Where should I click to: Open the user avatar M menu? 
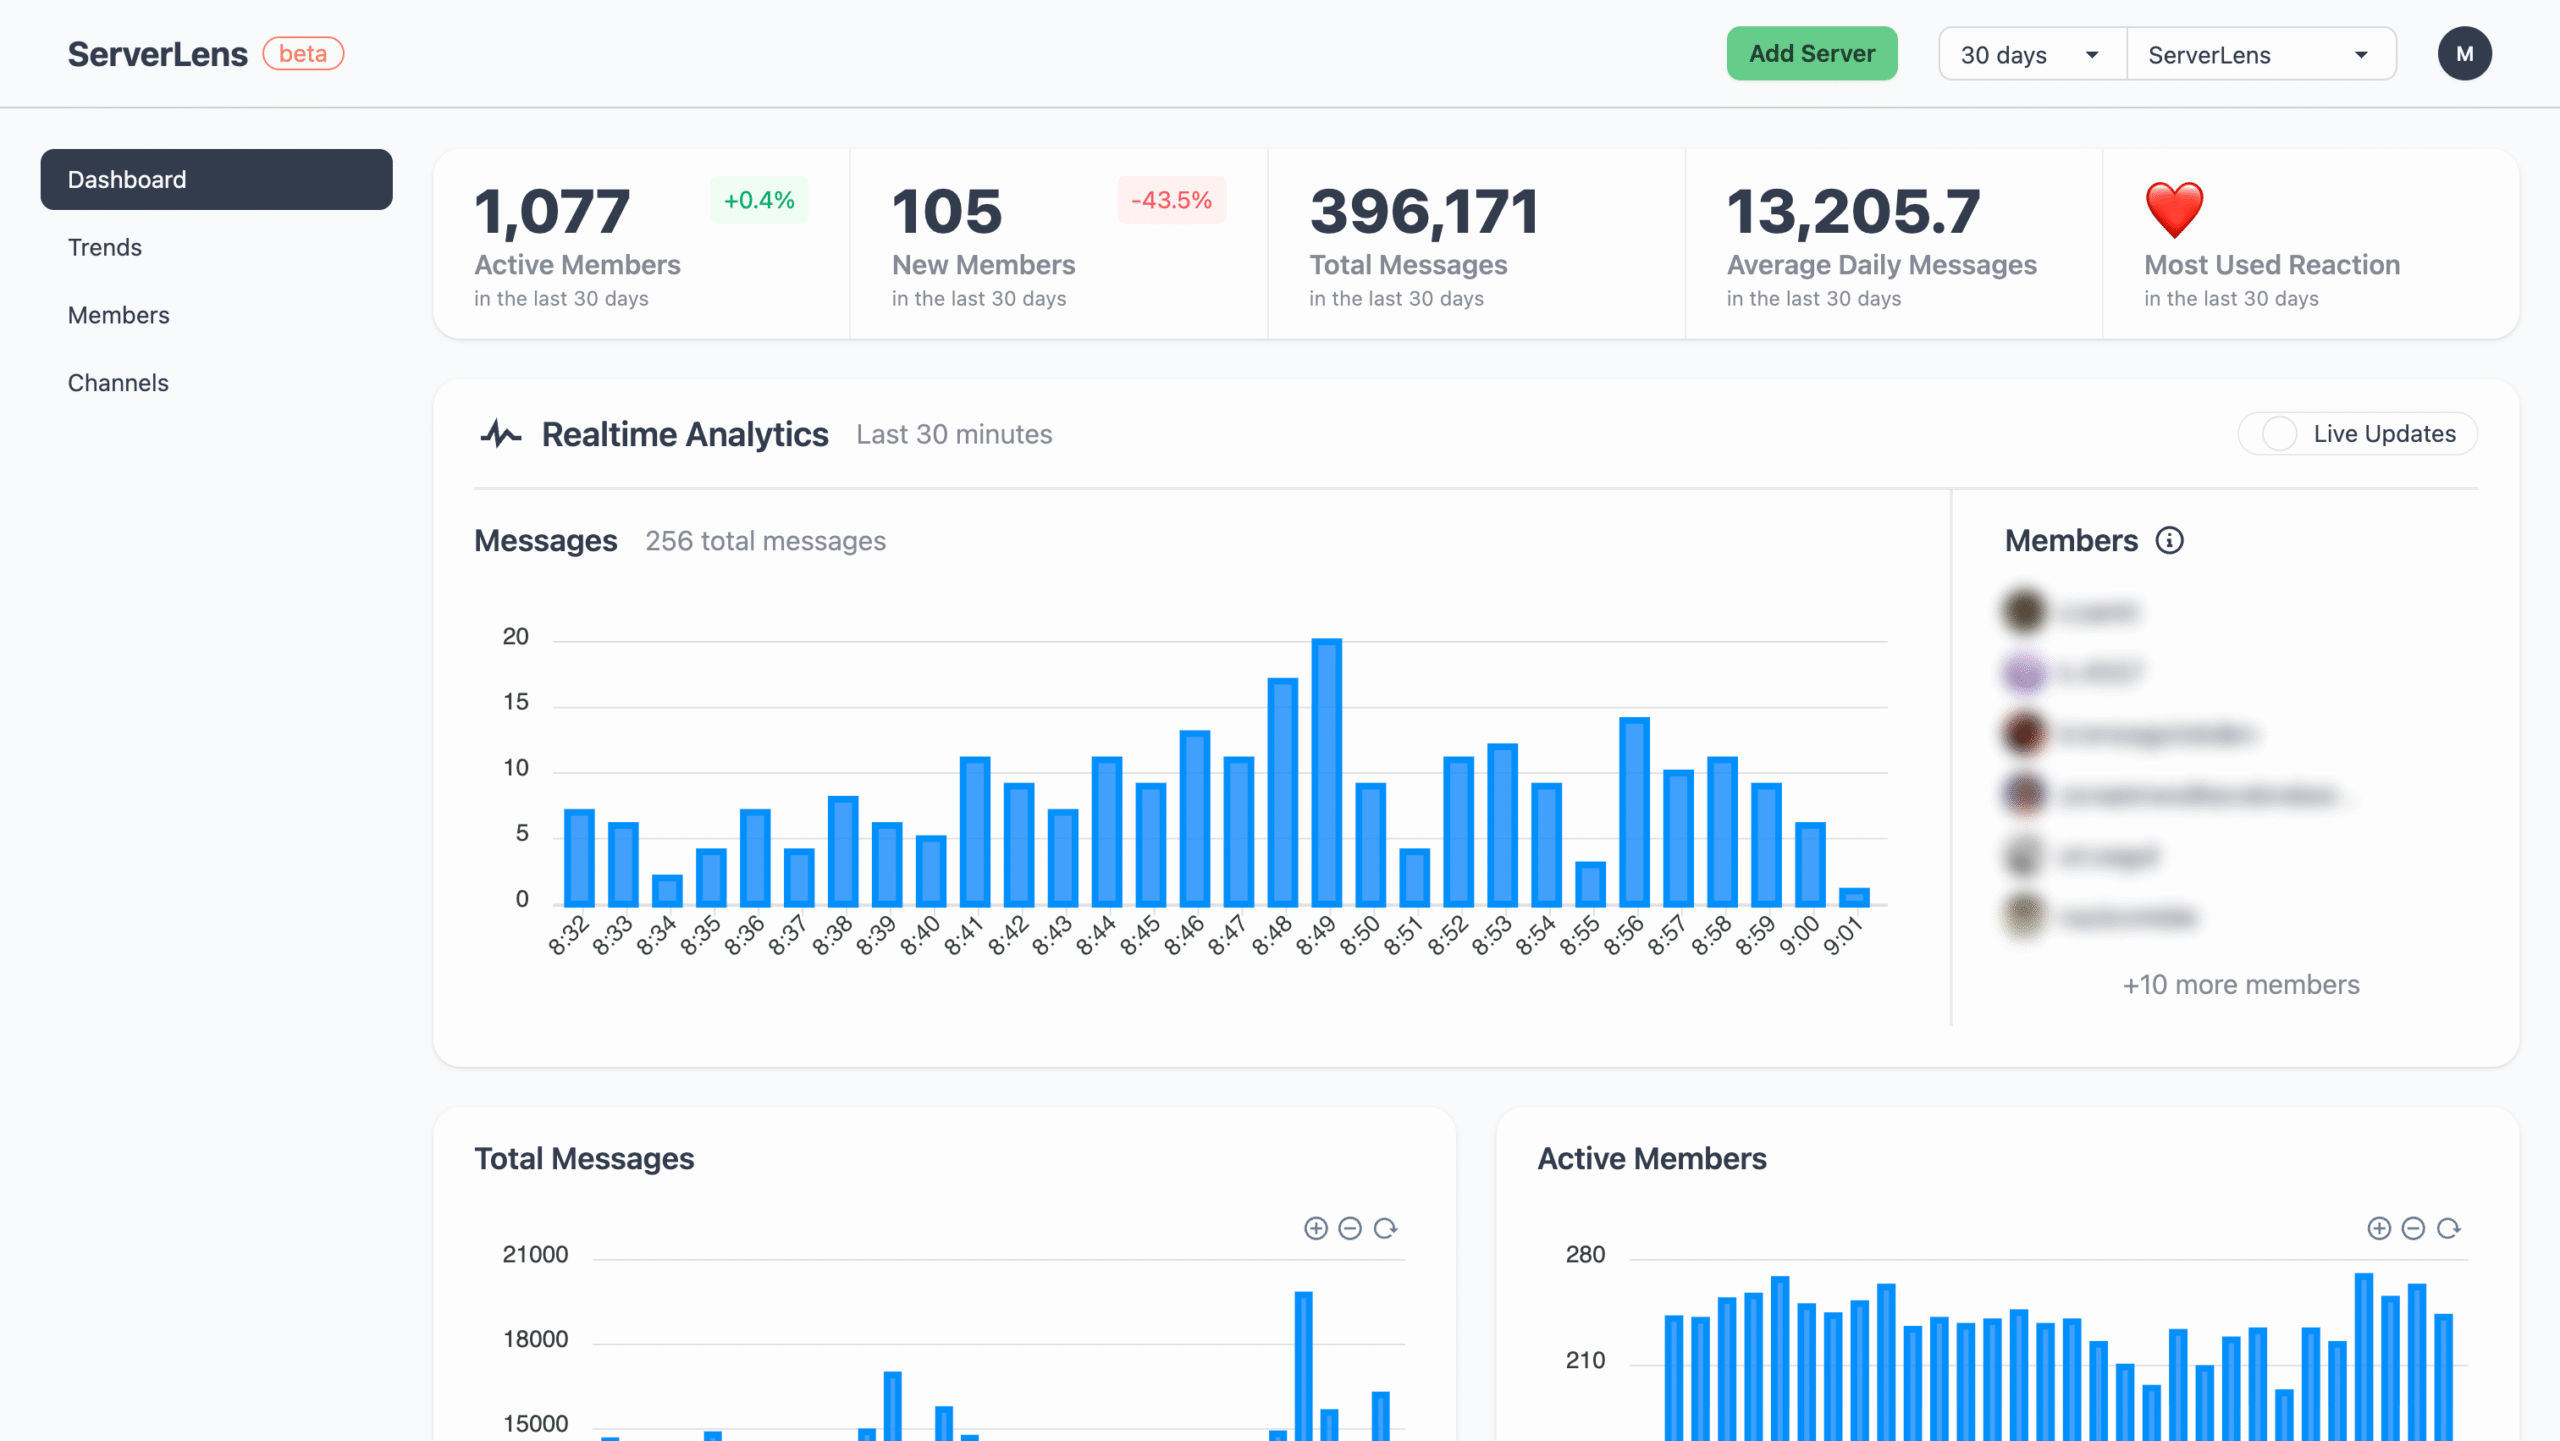point(2464,54)
